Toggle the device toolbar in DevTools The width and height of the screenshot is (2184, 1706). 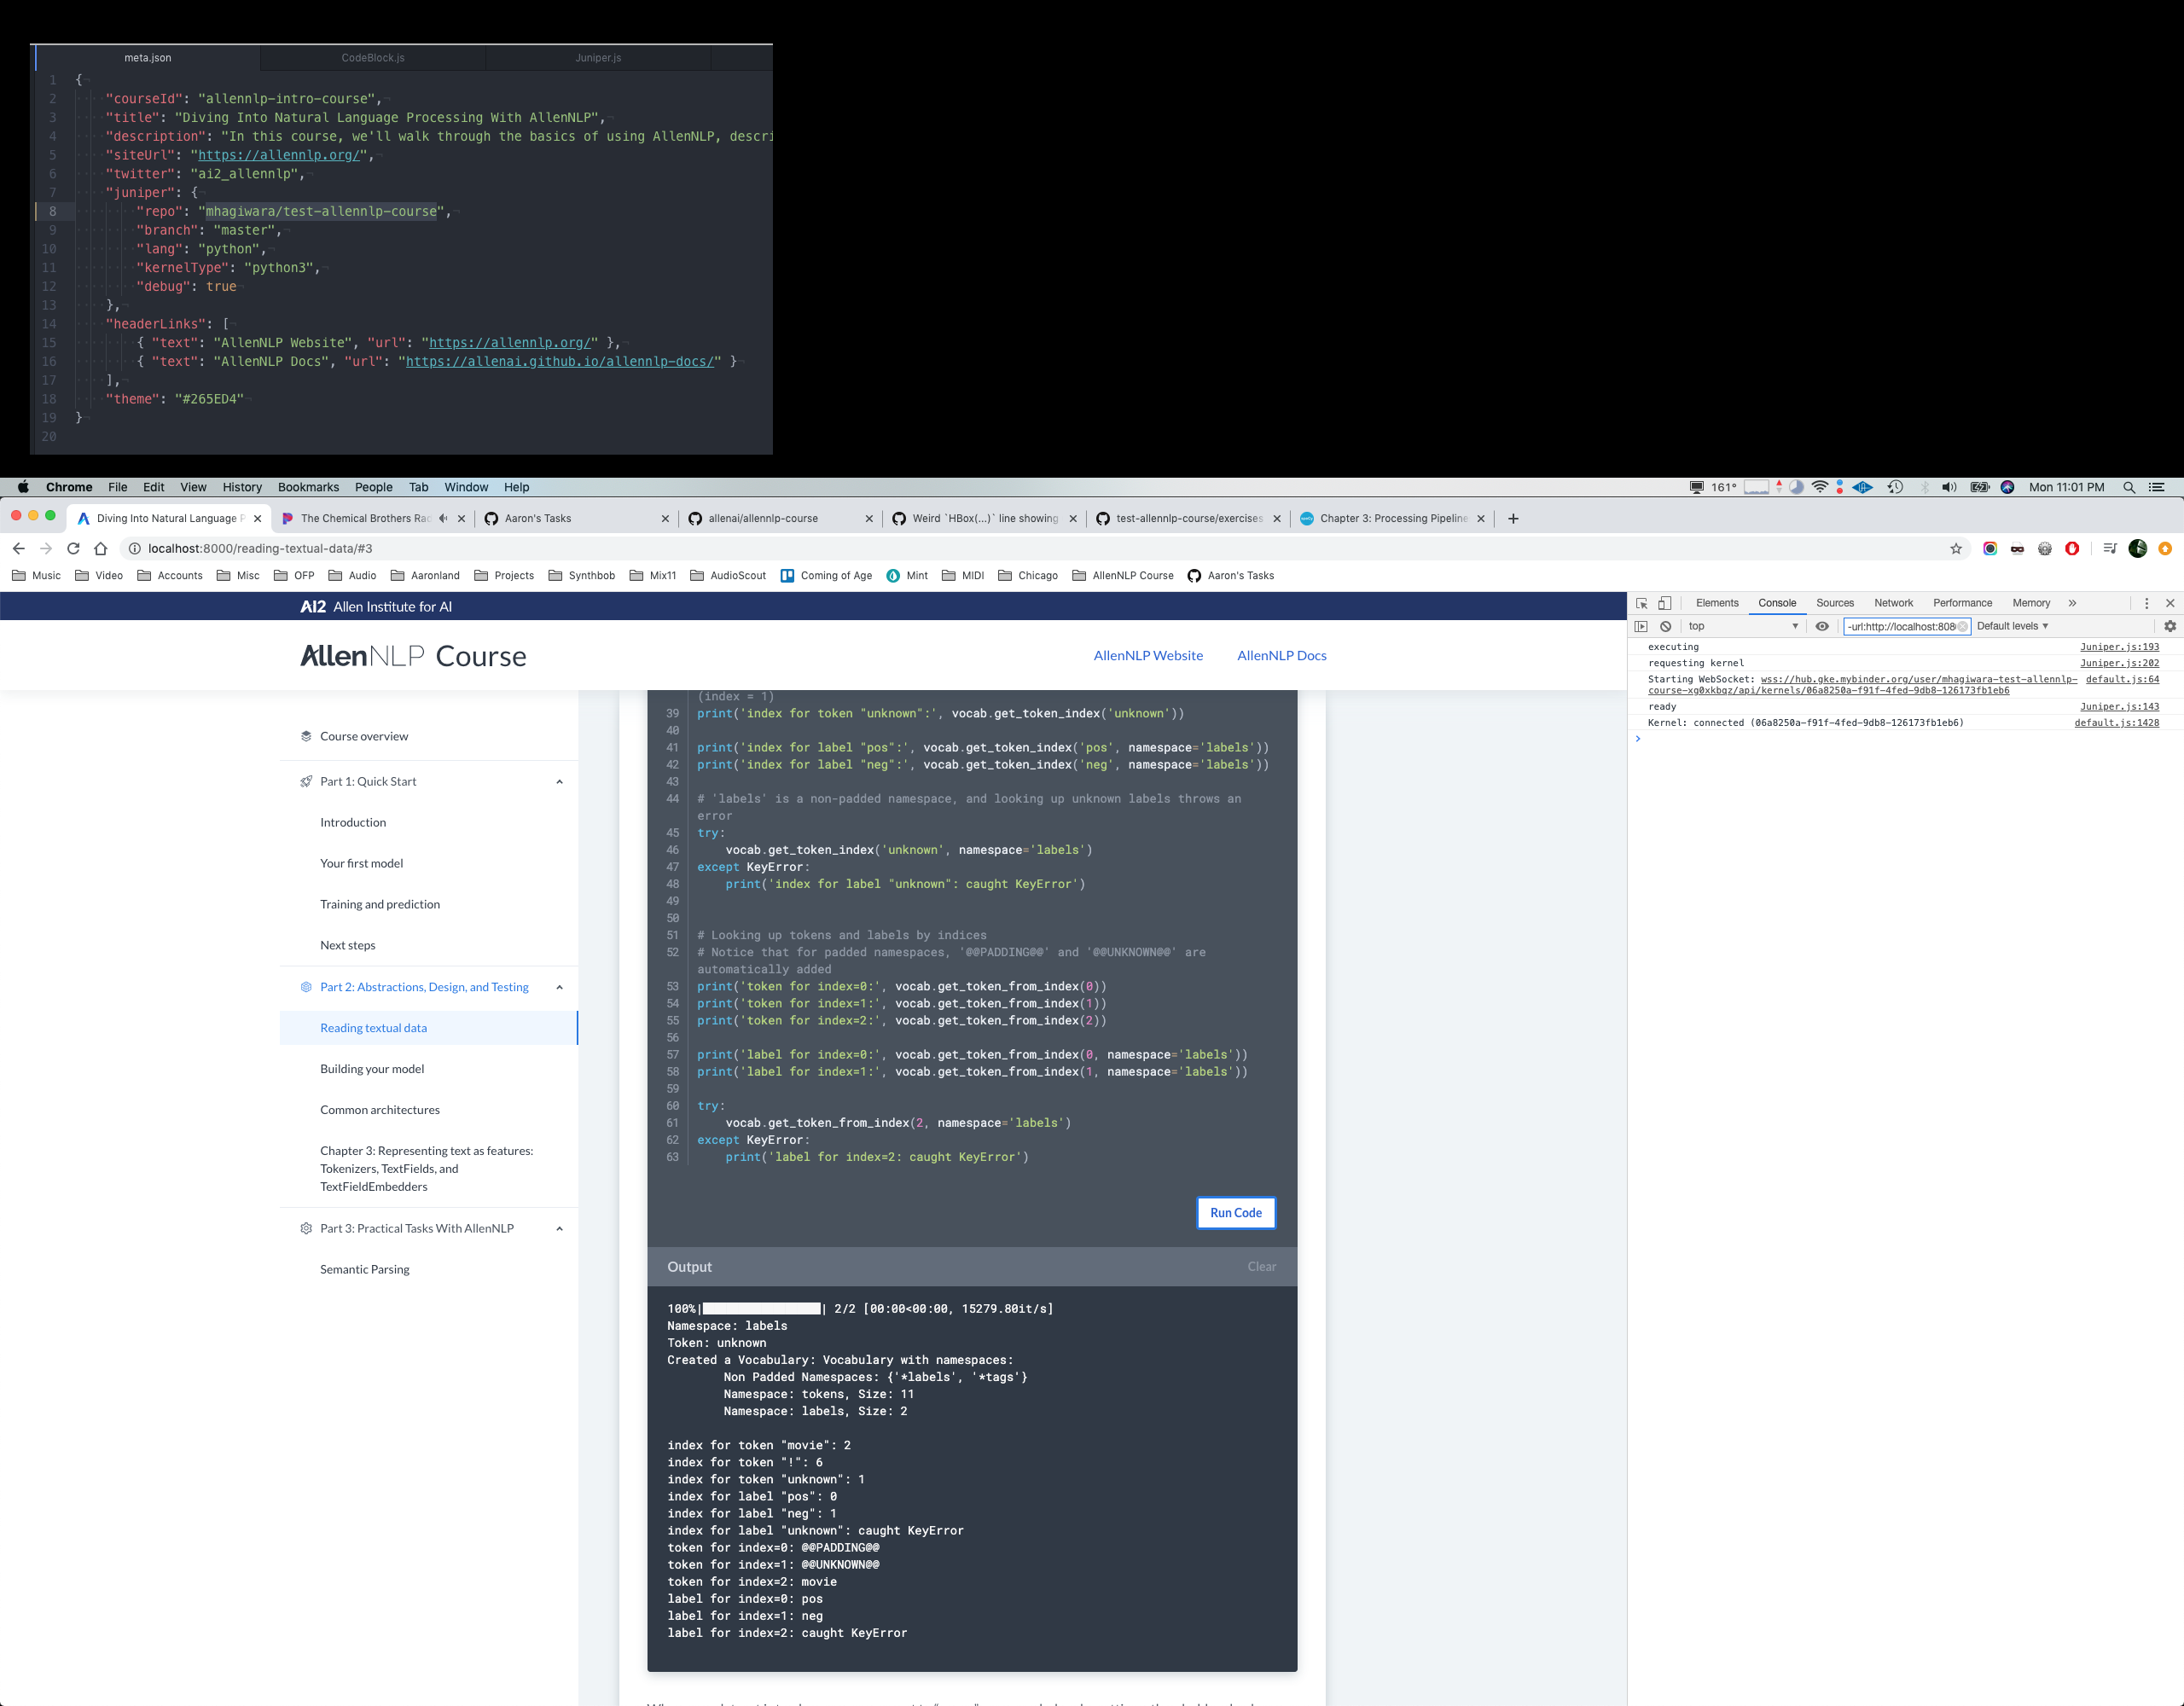click(x=1664, y=603)
